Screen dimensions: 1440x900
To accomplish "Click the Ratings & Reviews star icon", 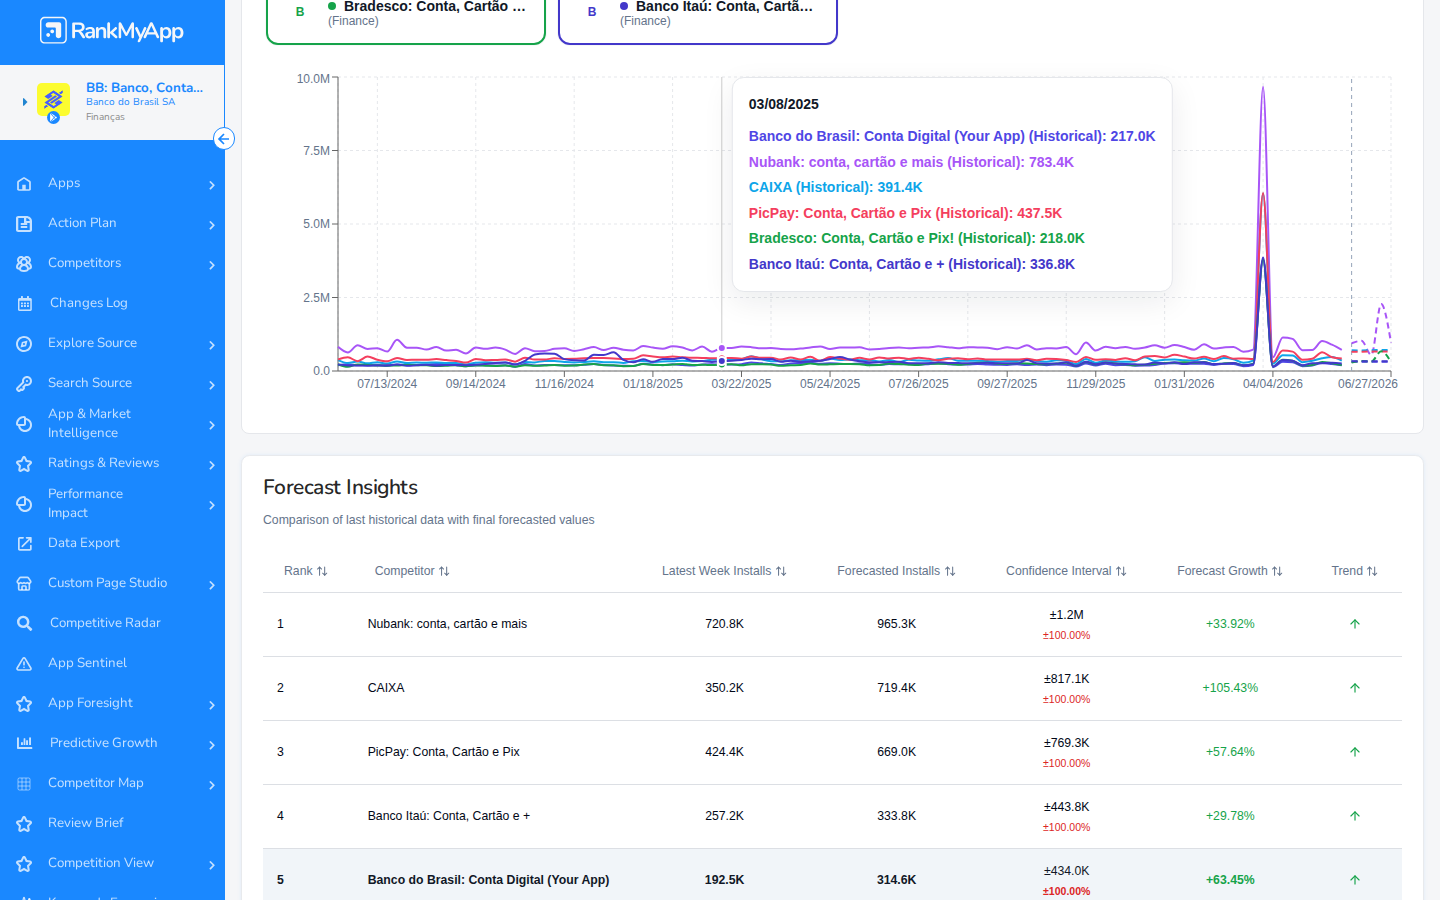I will click(24, 464).
